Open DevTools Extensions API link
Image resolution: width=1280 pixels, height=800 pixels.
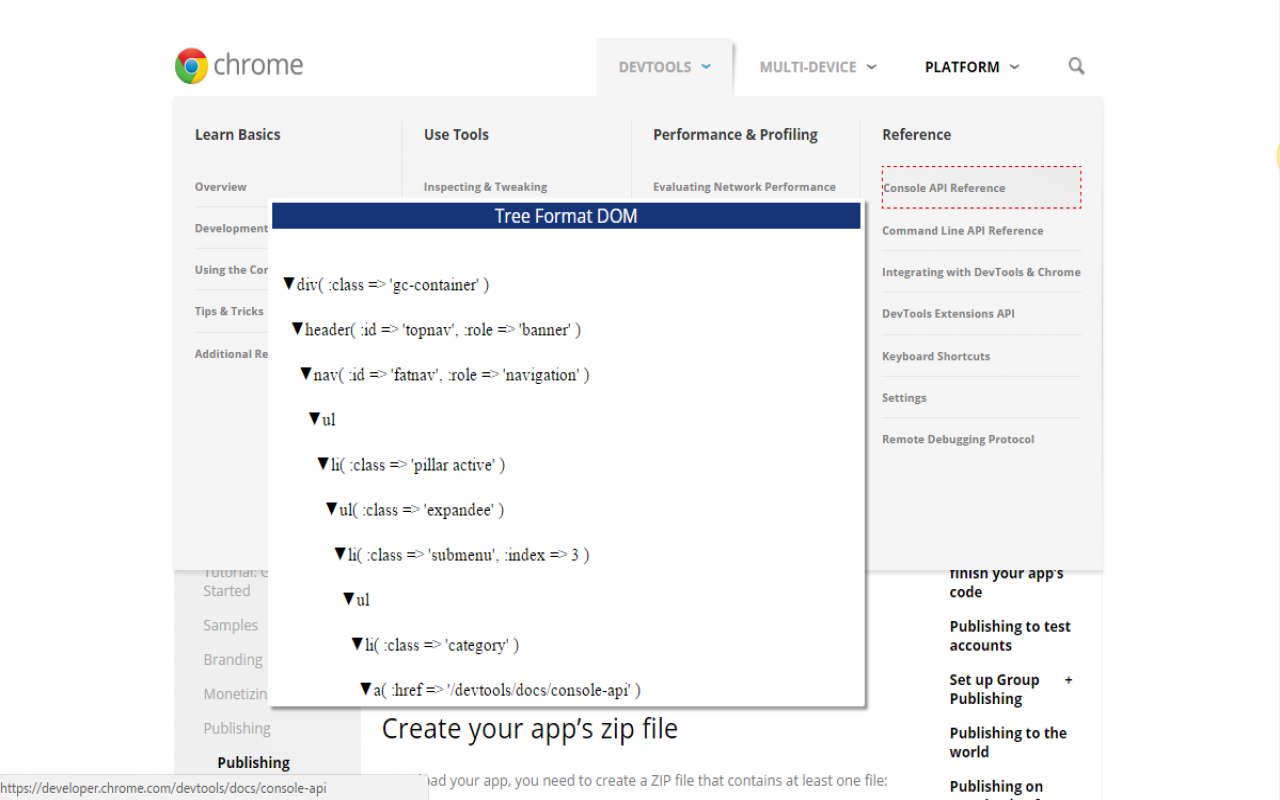pyautogui.click(x=948, y=314)
